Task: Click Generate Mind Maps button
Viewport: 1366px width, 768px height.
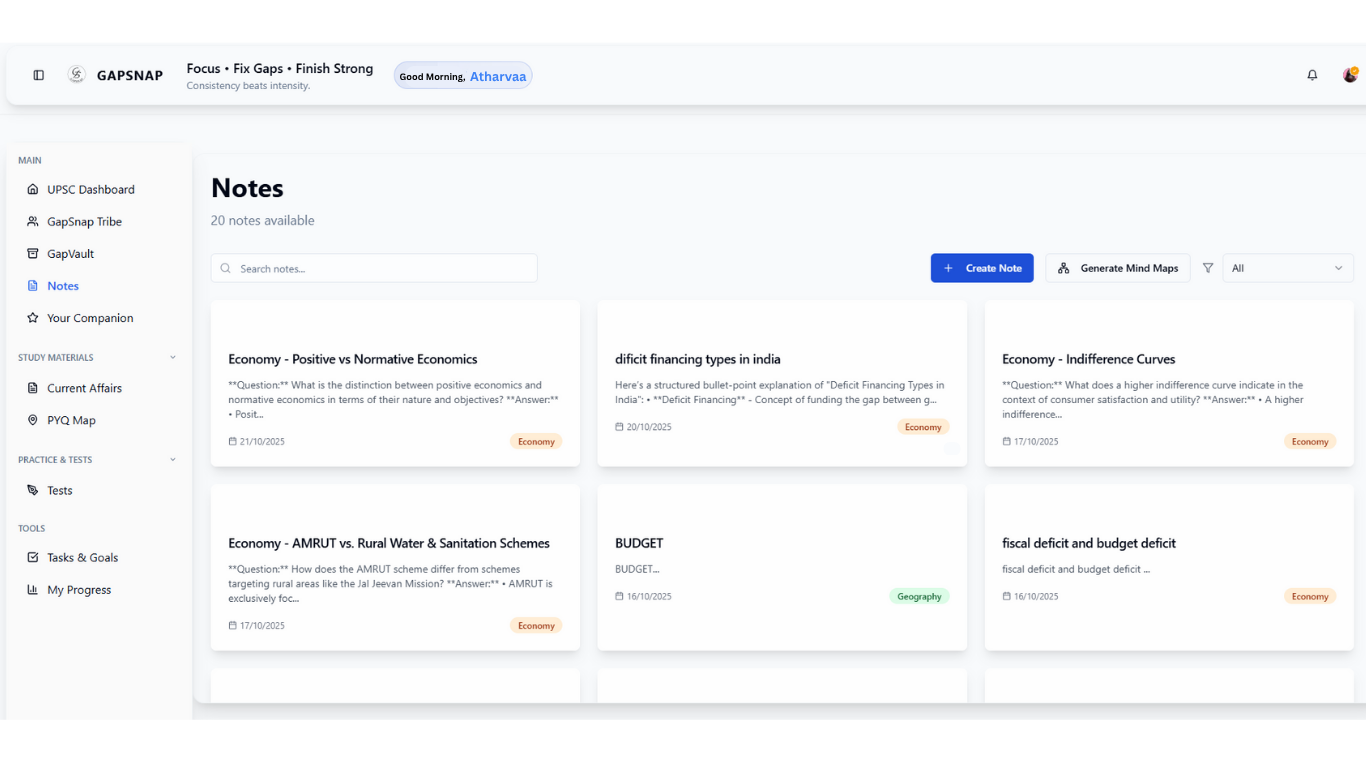Action: [1117, 268]
